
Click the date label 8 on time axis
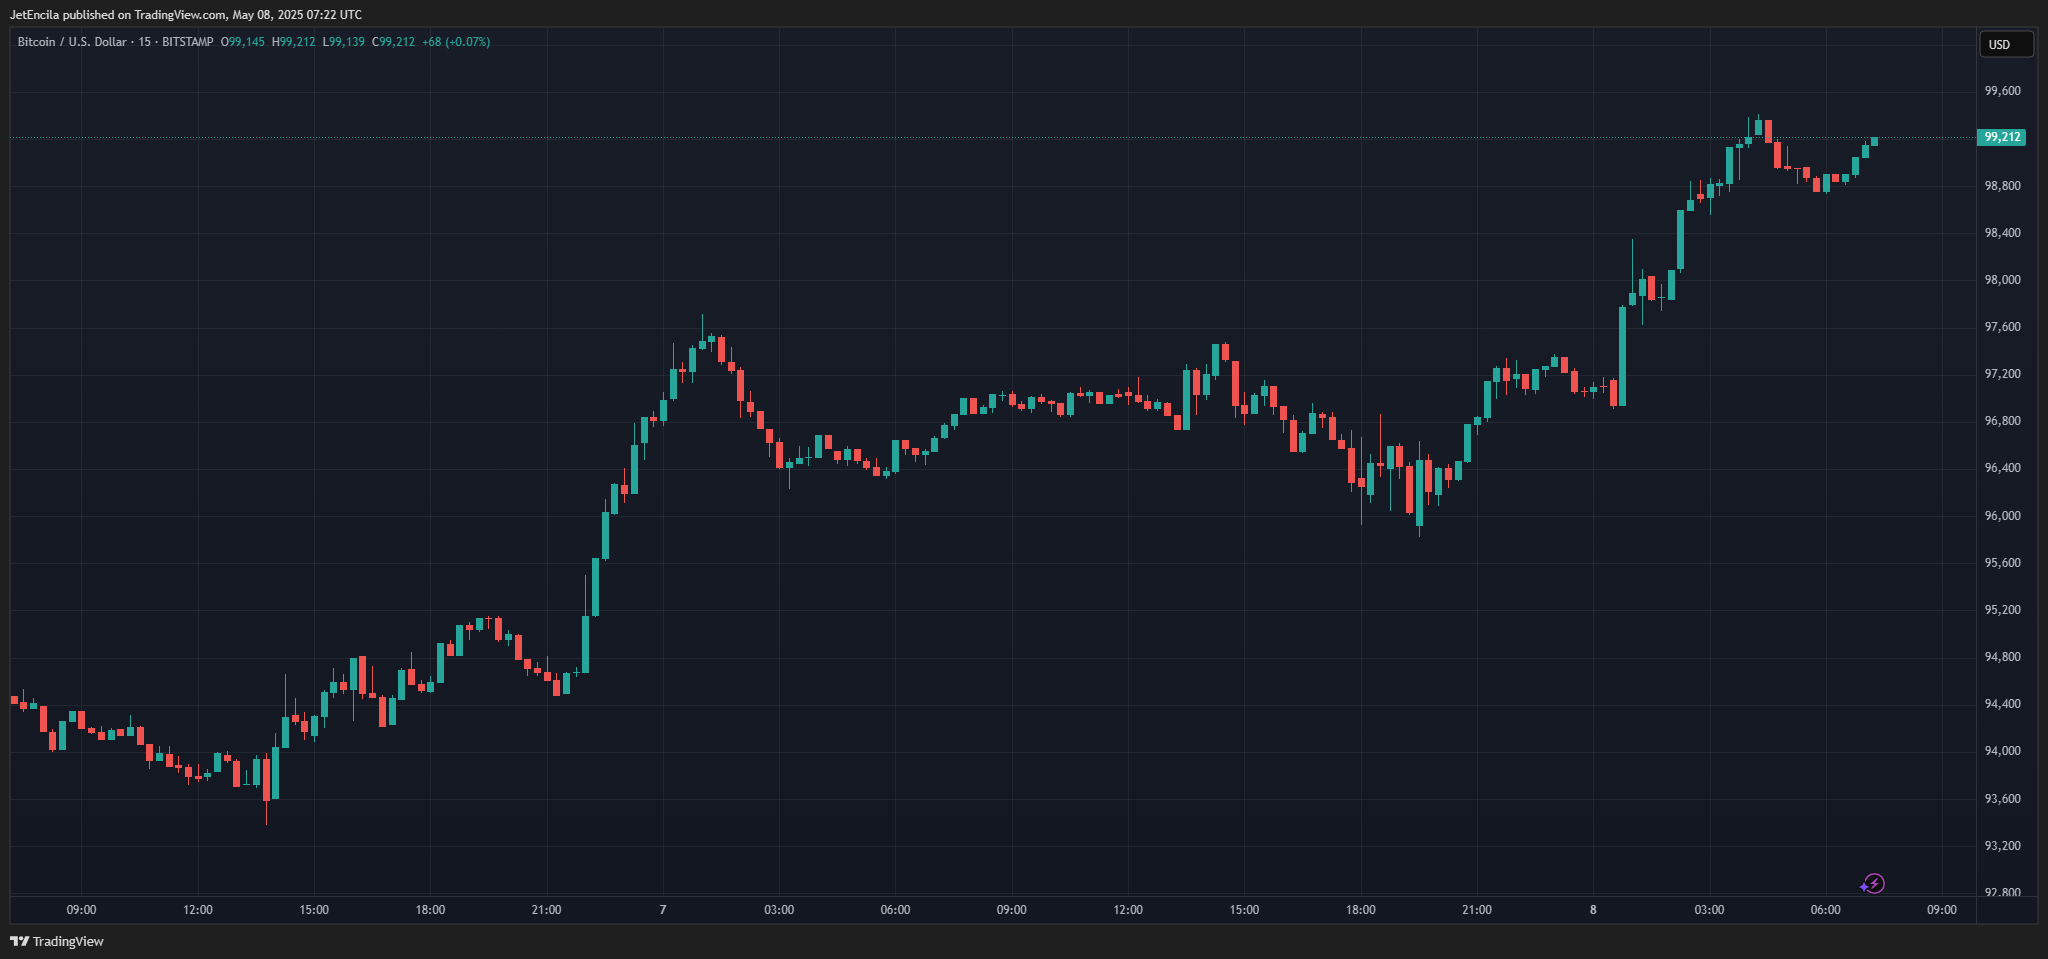point(1593,910)
